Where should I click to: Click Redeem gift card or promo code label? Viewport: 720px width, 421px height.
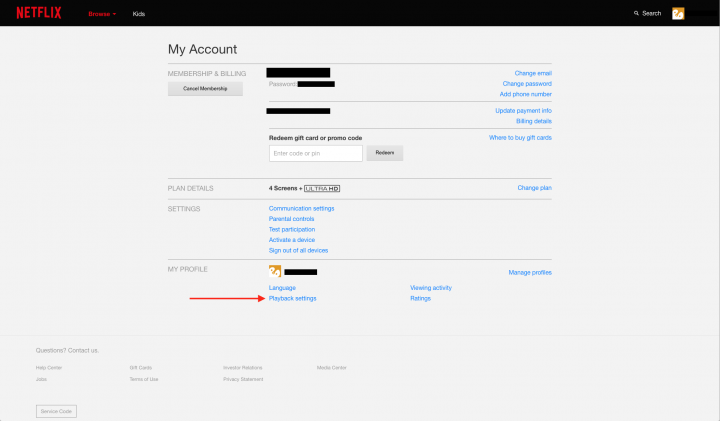click(x=315, y=138)
